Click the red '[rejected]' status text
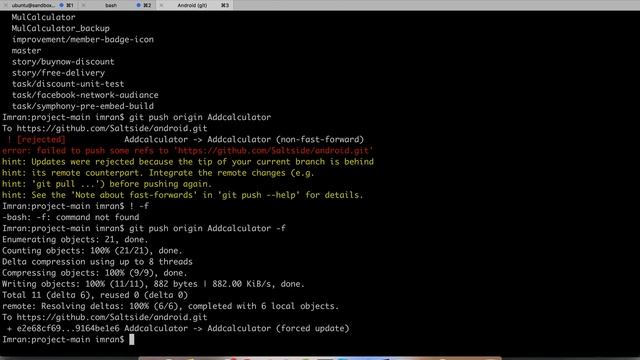The height and width of the screenshot is (360, 640). (x=41, y=139)
